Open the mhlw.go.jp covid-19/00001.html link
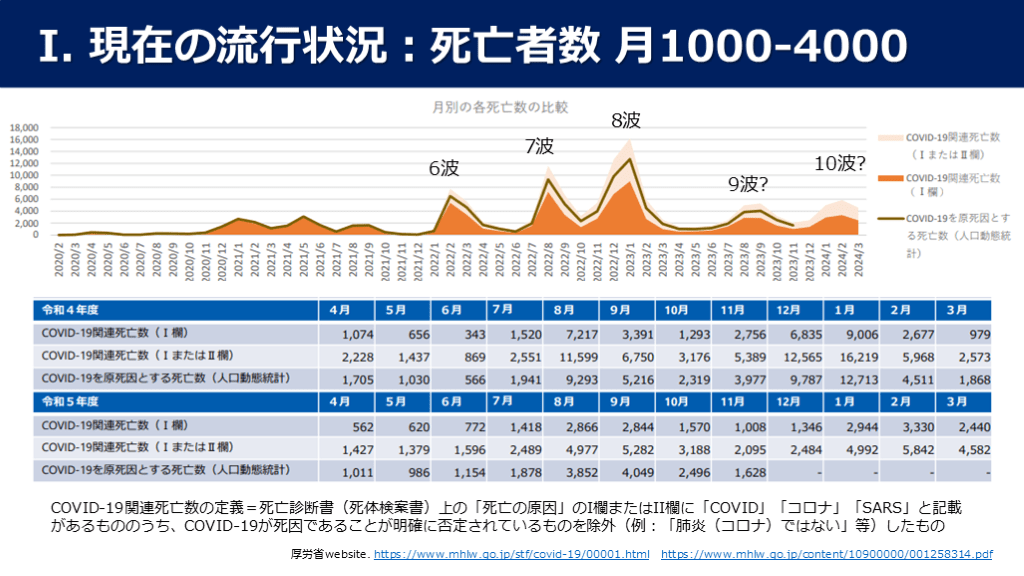 click(x=511, y=554)
